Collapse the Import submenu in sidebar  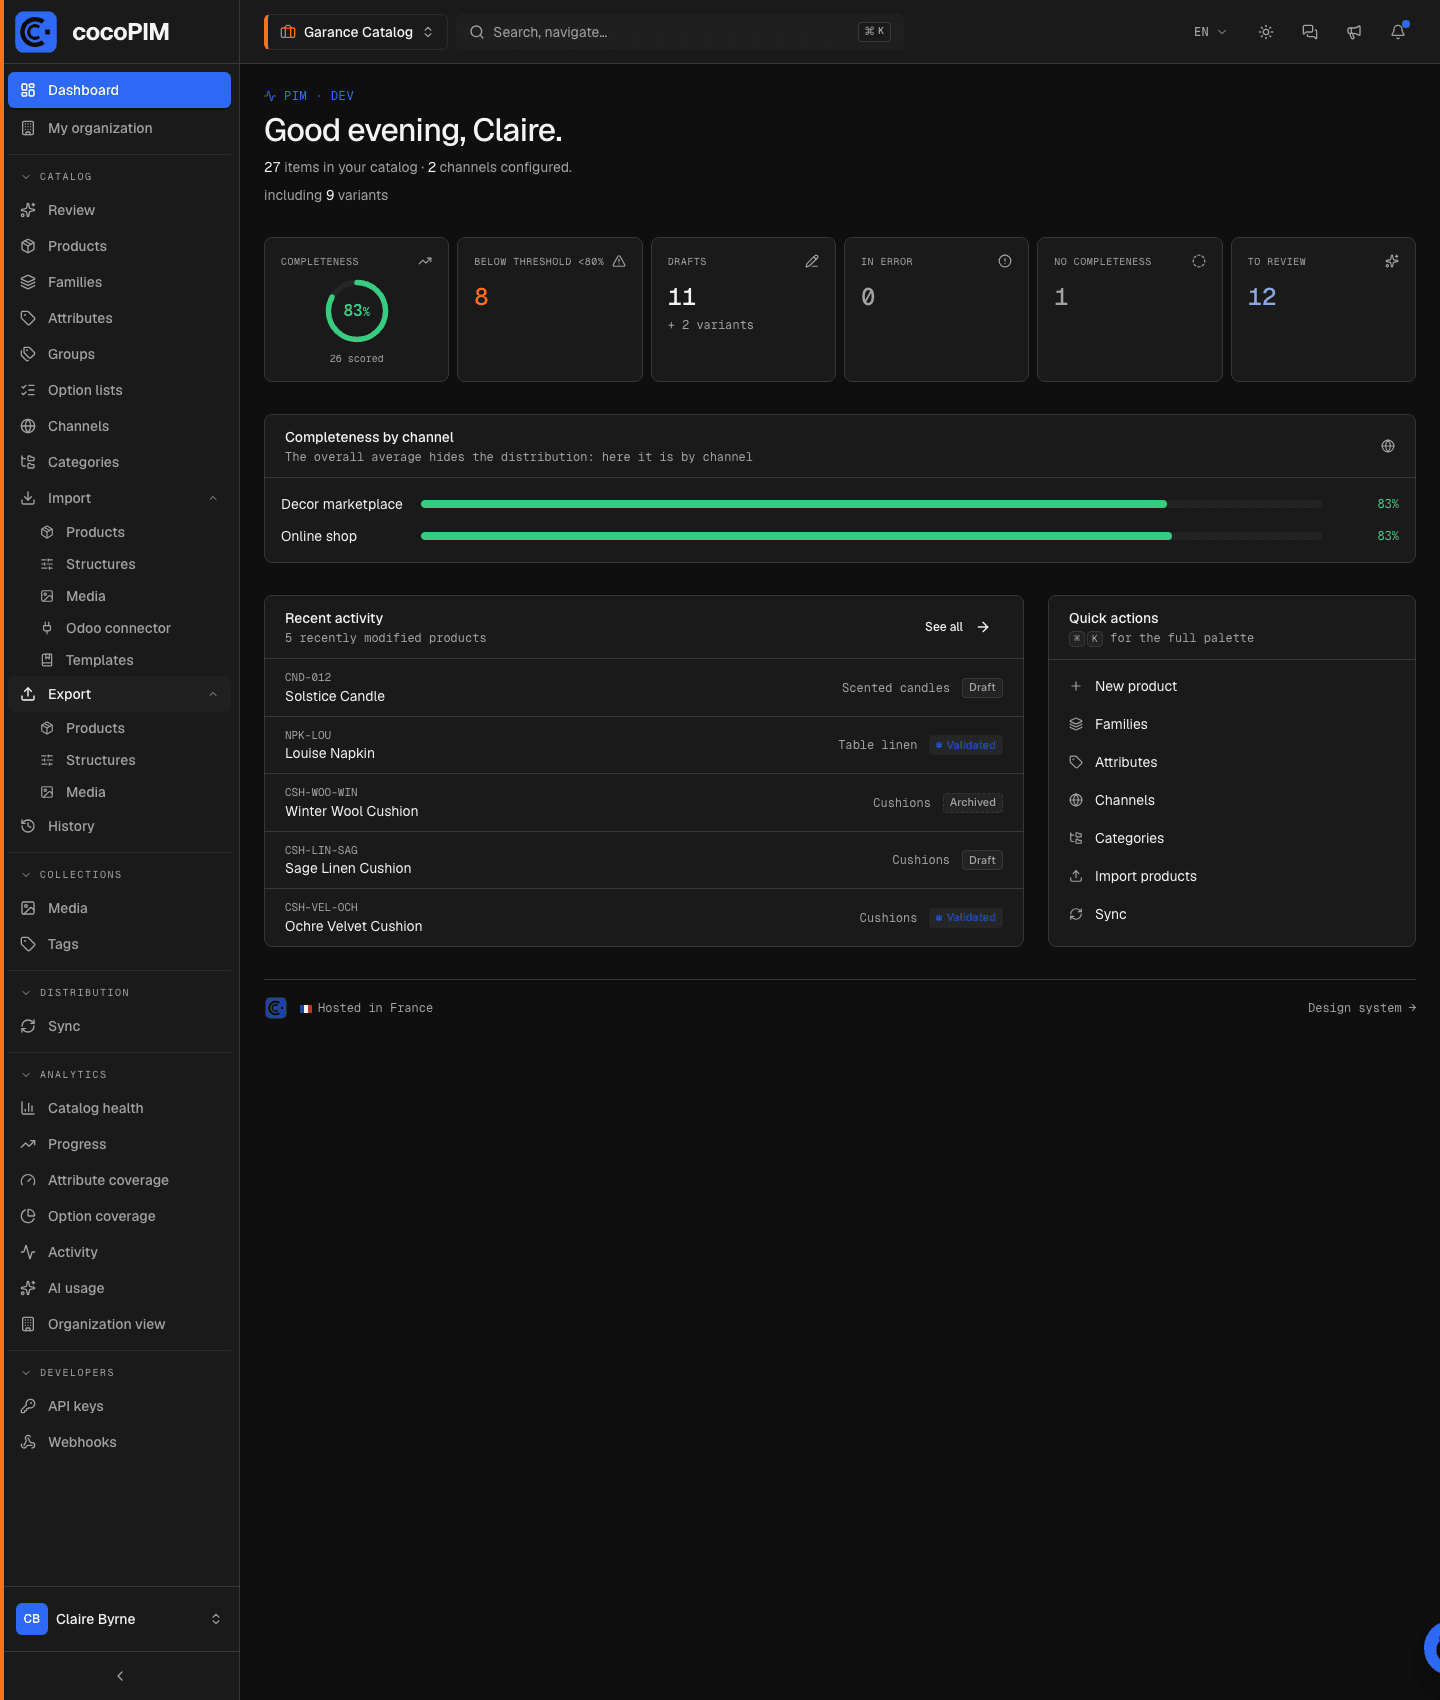pyautogui.click(x=213, y=498)
